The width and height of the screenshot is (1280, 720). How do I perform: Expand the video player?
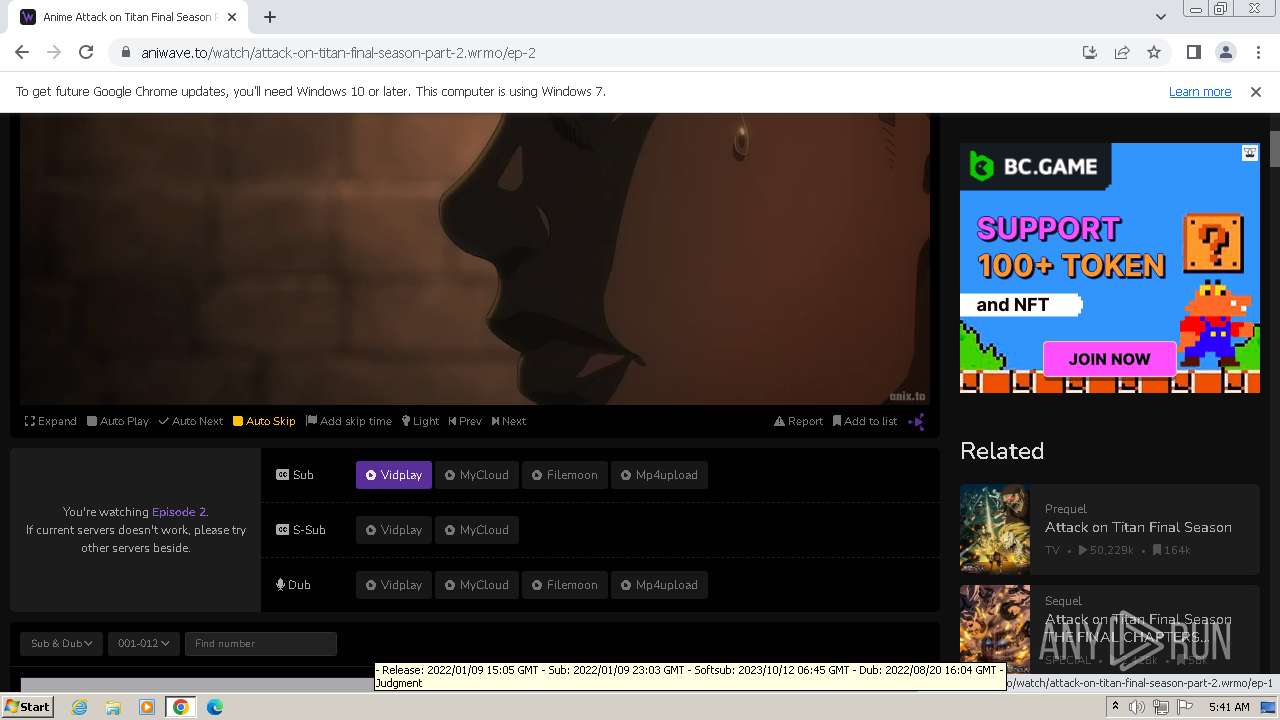pos(50,421)
